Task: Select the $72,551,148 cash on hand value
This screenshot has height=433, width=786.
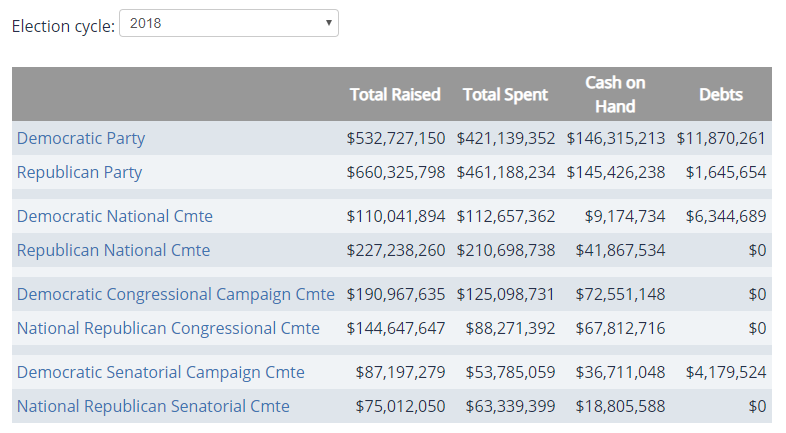Action: coord(620,295)
